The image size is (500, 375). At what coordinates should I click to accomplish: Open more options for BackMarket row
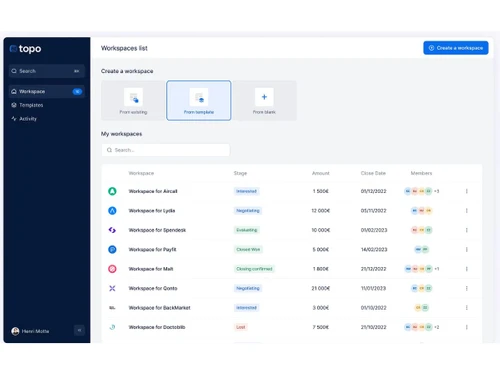467,308
